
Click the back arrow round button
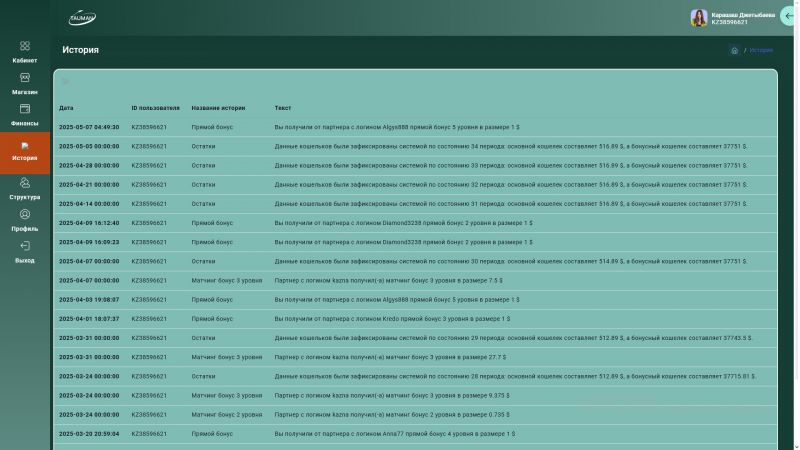pos(790,17)
